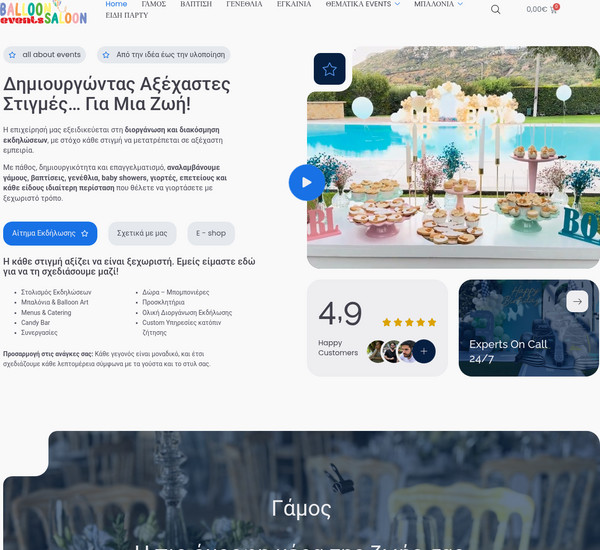This screenshot has height=550, width=600.
Task: Click the 0,00€ cart total
Action: (536, 10)
